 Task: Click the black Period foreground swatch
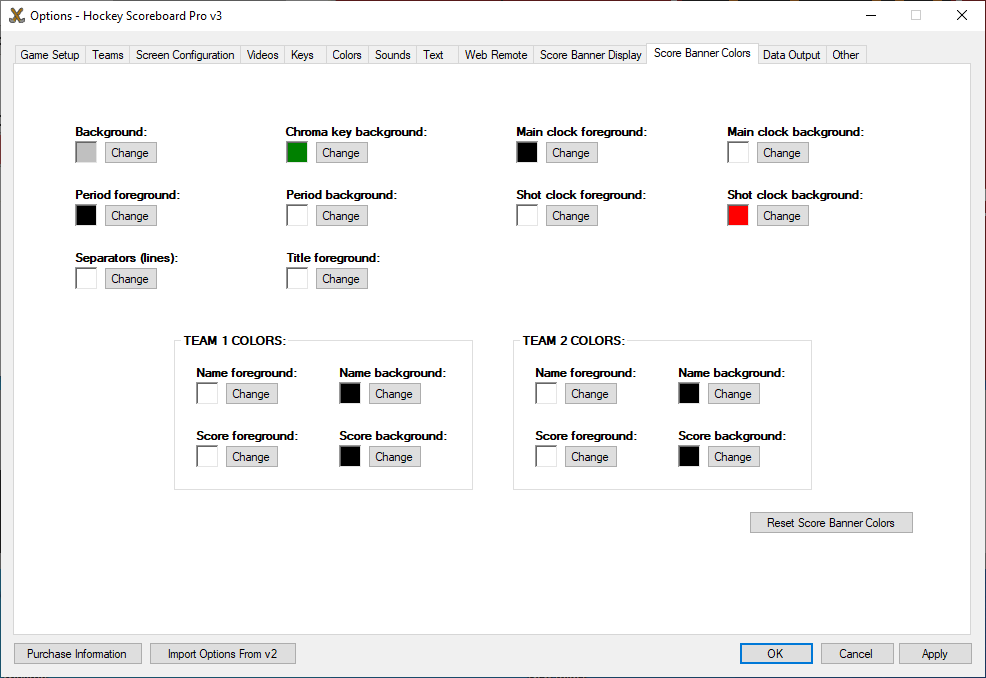[86, 216]
